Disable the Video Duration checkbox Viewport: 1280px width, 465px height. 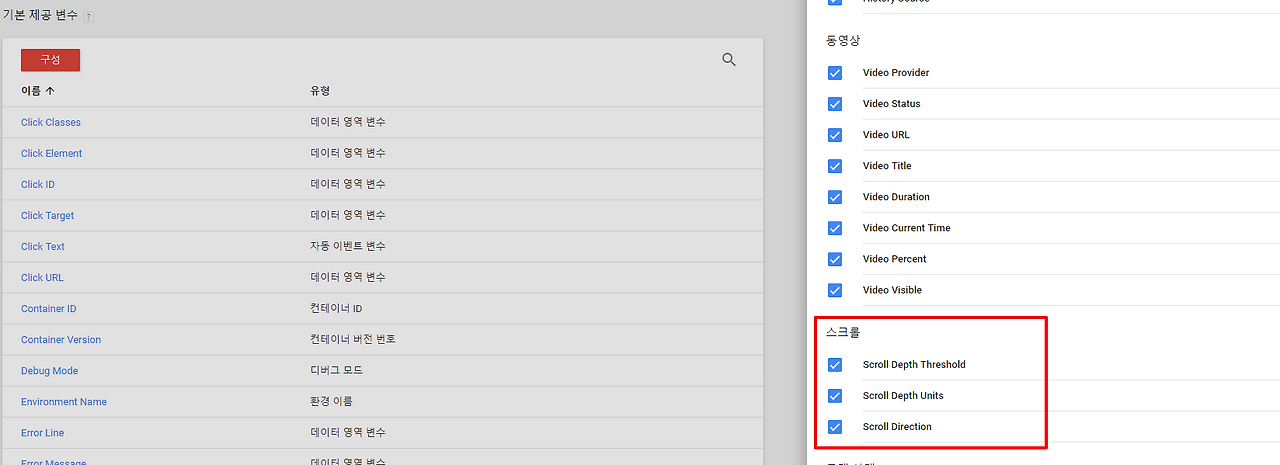pyautogui.click(x=835, y=197)
